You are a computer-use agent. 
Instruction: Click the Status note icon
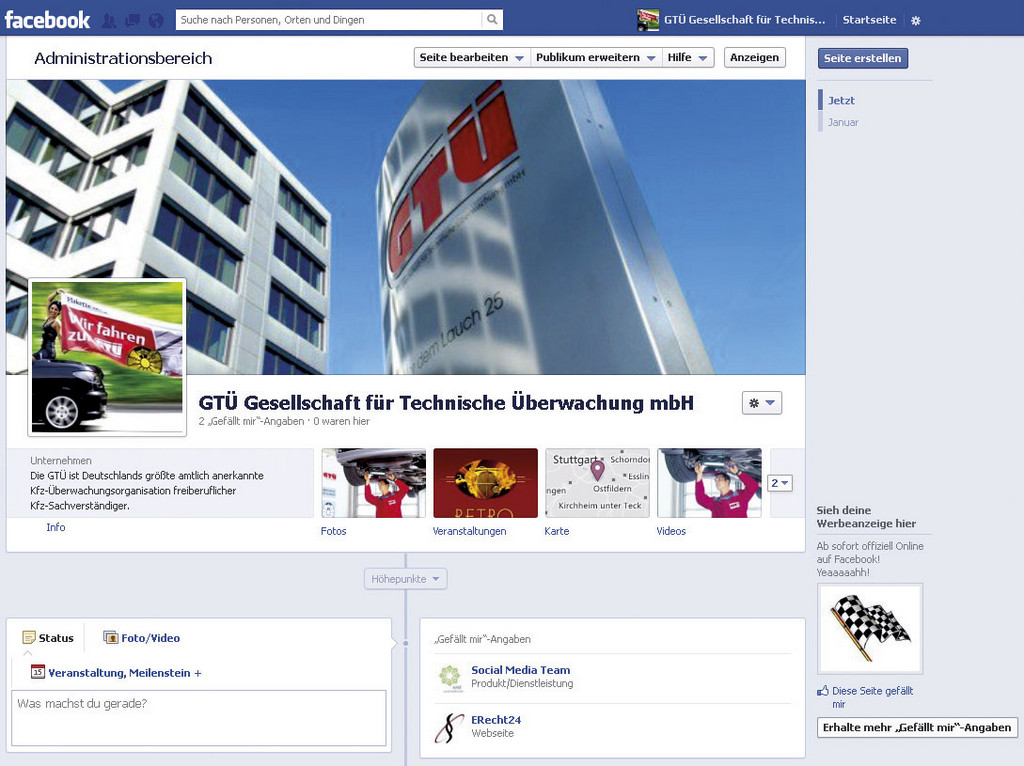pyautogui.click(x=29, y=637)
